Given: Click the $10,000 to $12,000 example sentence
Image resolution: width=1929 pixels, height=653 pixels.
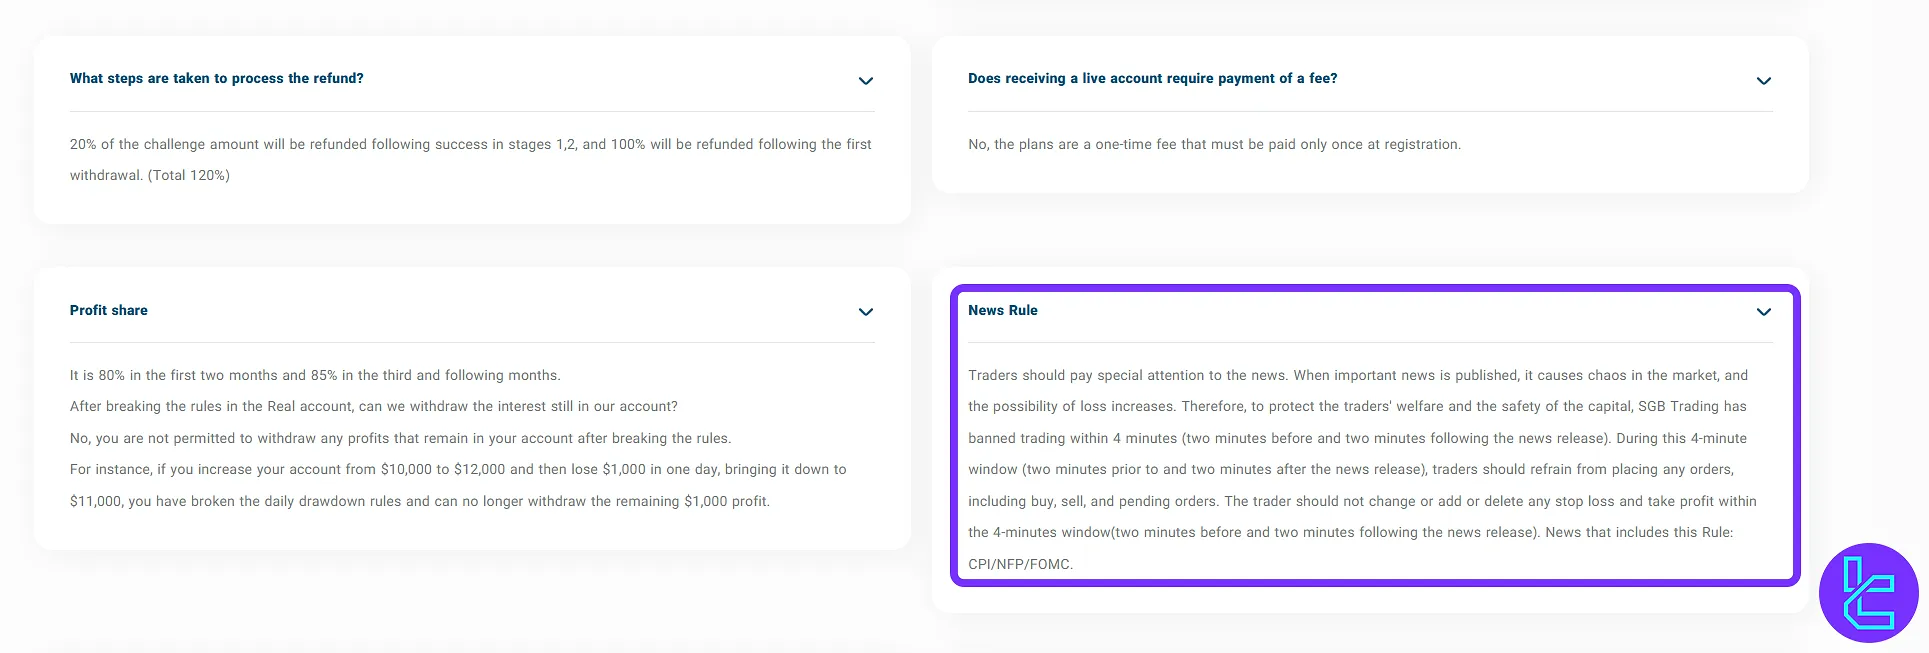Looking at the screenshot, I should pyautogui.click(x=458, y=469).
